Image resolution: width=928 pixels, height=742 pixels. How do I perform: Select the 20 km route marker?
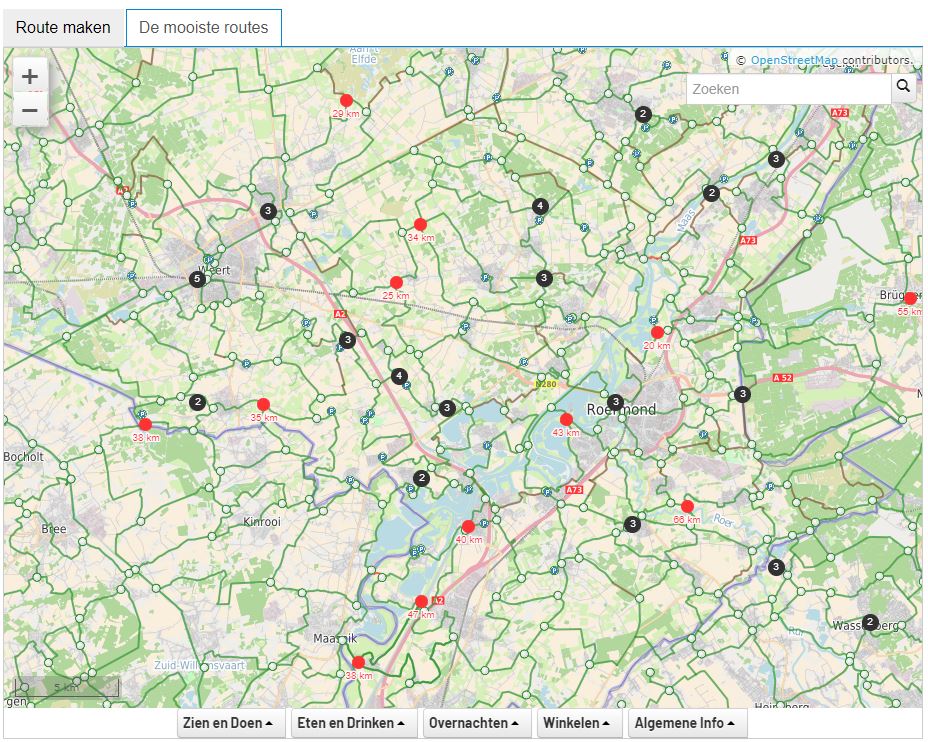click(x=657, y=330)
